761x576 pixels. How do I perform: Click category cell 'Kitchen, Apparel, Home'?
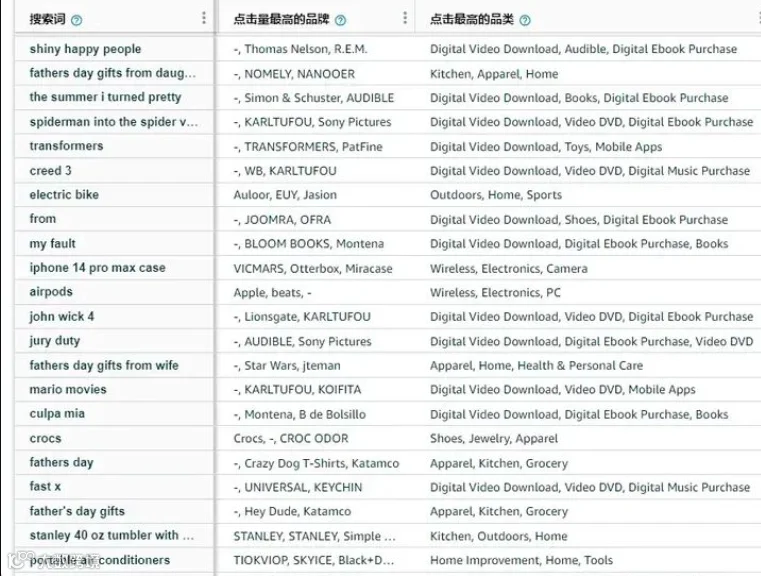[494, 74]
